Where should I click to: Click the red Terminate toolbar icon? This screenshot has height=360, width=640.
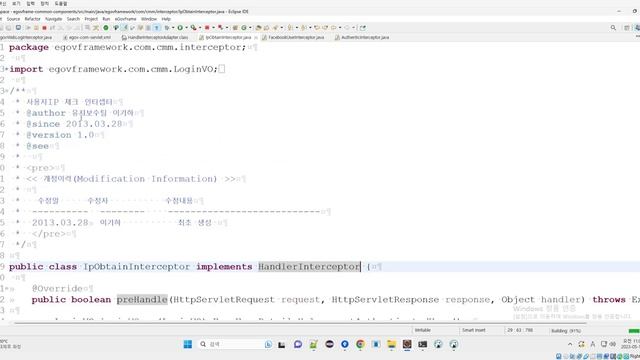[44, 28]
